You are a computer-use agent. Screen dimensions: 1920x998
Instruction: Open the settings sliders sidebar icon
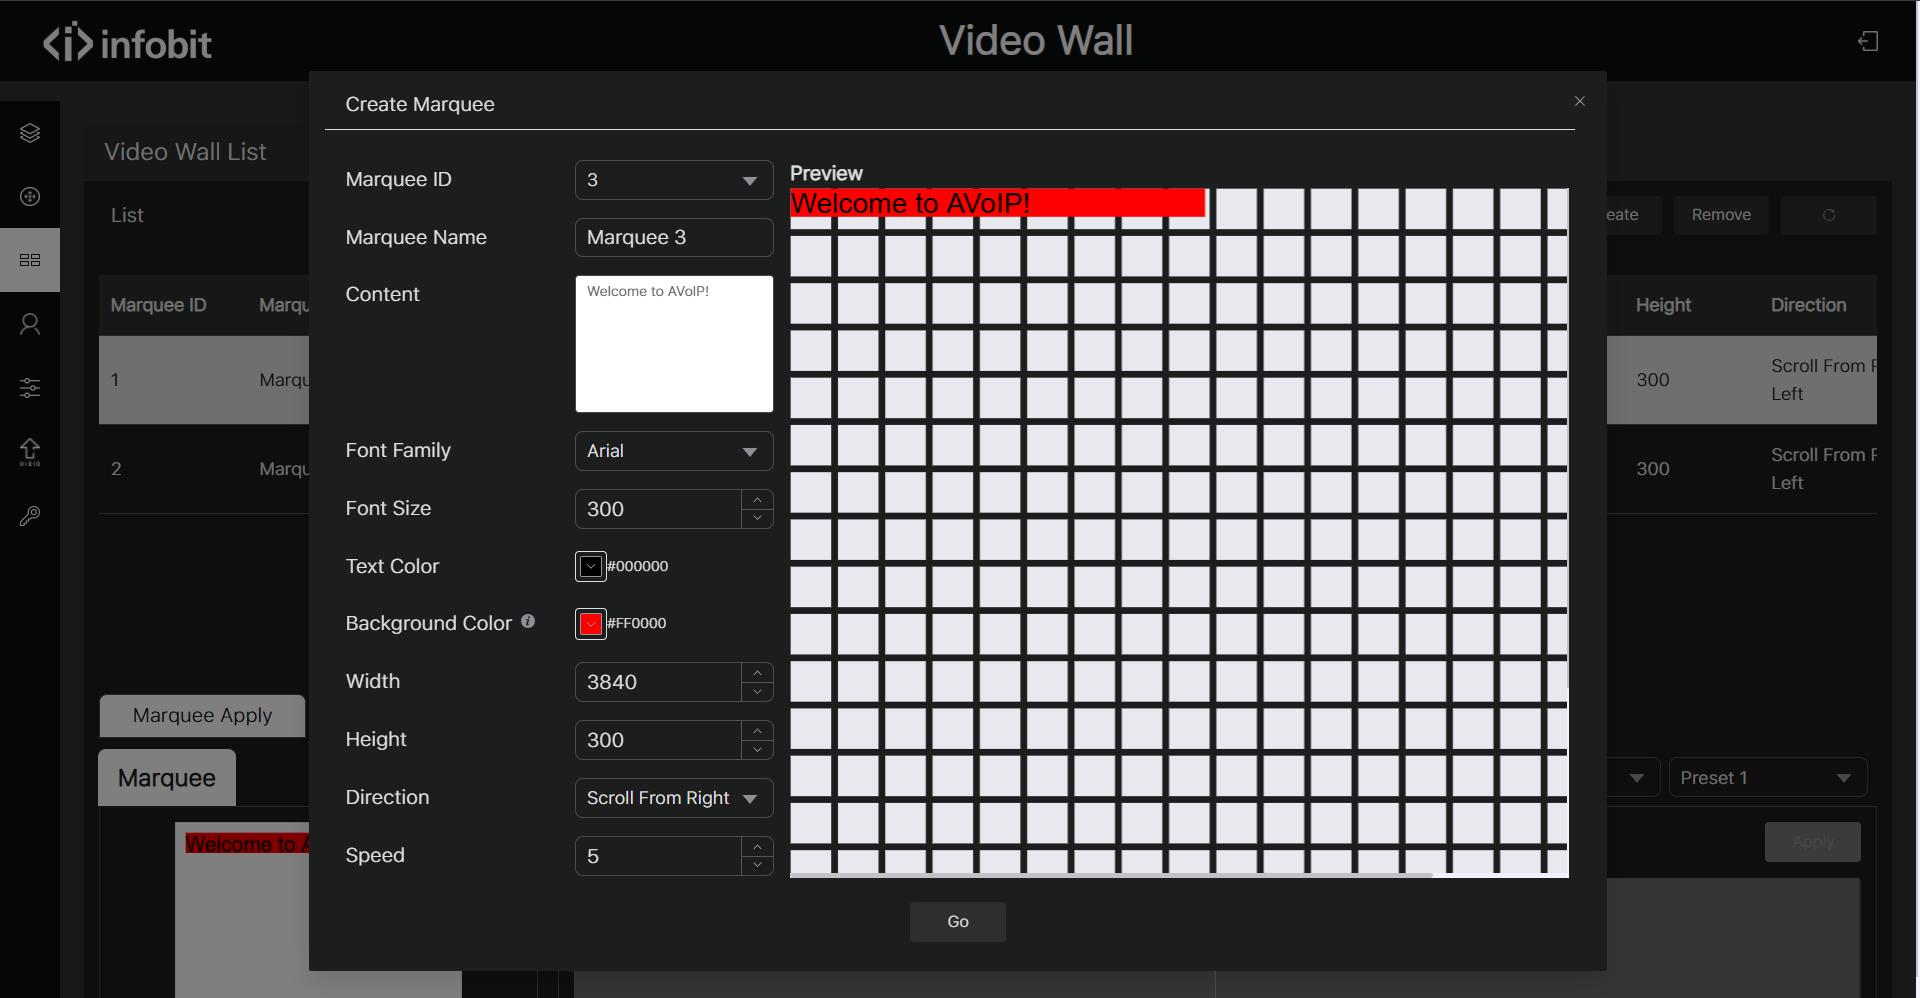(30, 388)
